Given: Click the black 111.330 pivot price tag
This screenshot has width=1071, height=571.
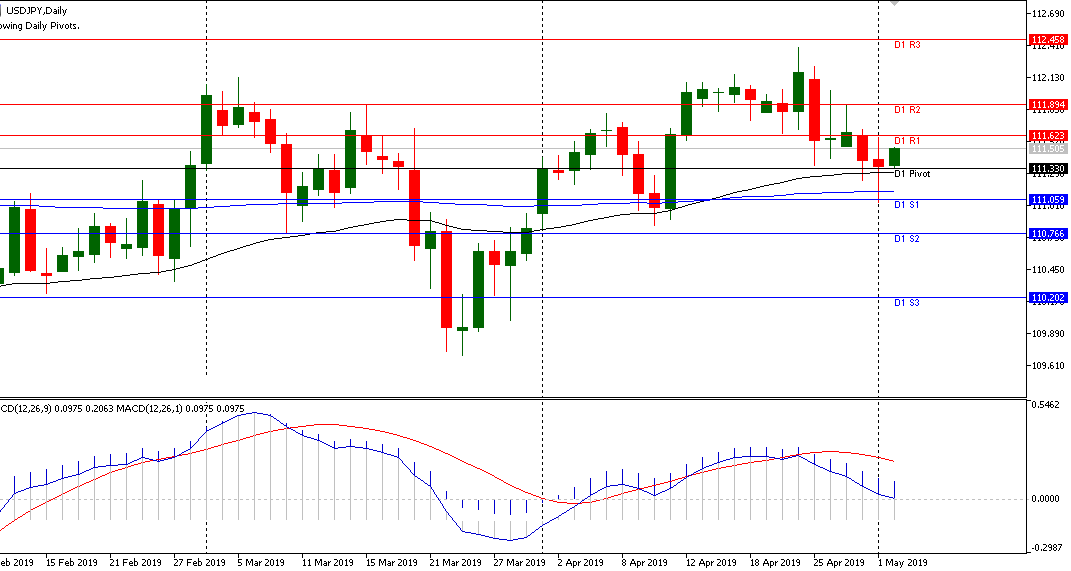Looking at the screenshot, I should point(1048,169).
